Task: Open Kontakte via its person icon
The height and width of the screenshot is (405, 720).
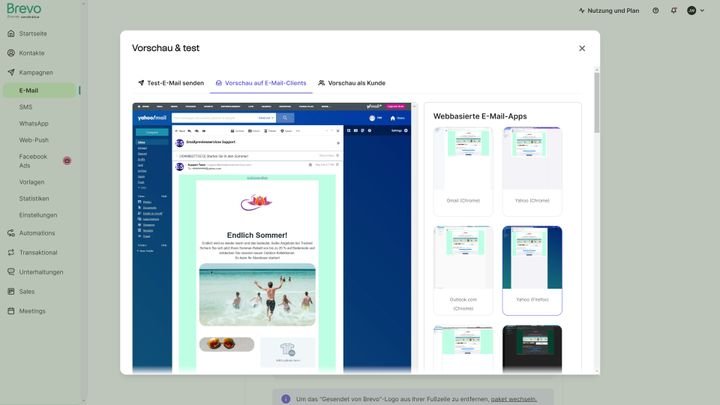Action: (11, 53)
